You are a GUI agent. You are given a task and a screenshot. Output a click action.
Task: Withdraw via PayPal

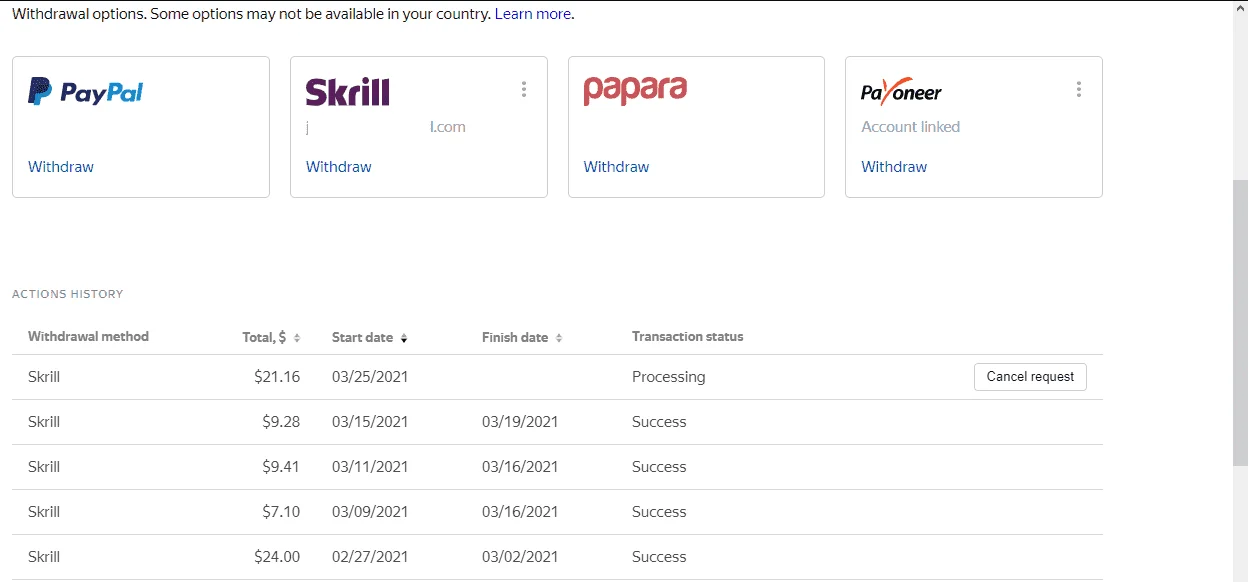(x=61, y=167)
